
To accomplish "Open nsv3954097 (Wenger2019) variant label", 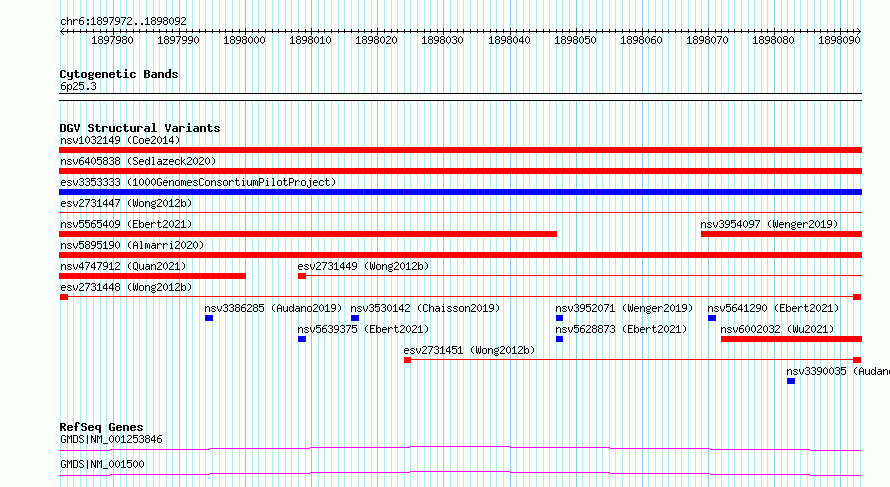I will point(769,224).
